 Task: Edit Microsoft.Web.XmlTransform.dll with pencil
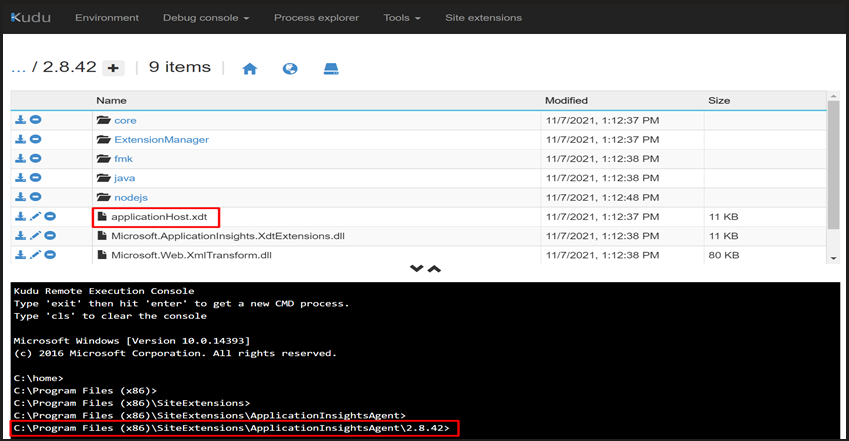(35, 255)
